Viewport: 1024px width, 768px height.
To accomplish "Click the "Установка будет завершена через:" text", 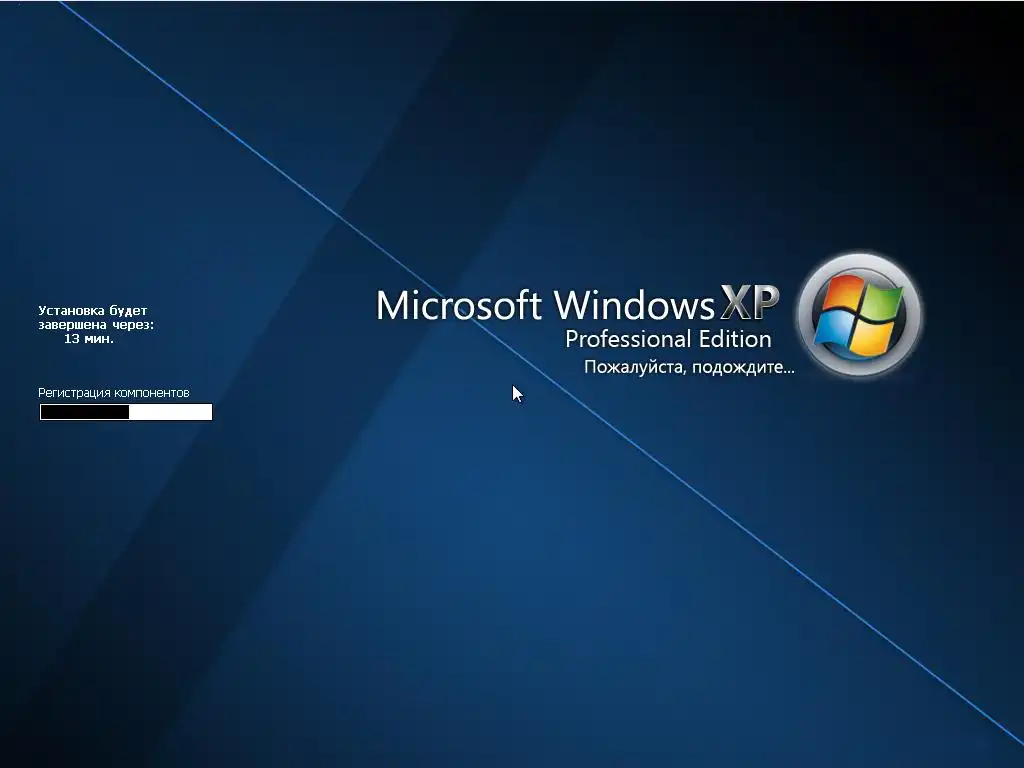I will pyautogui.click(x=96, y=317).
